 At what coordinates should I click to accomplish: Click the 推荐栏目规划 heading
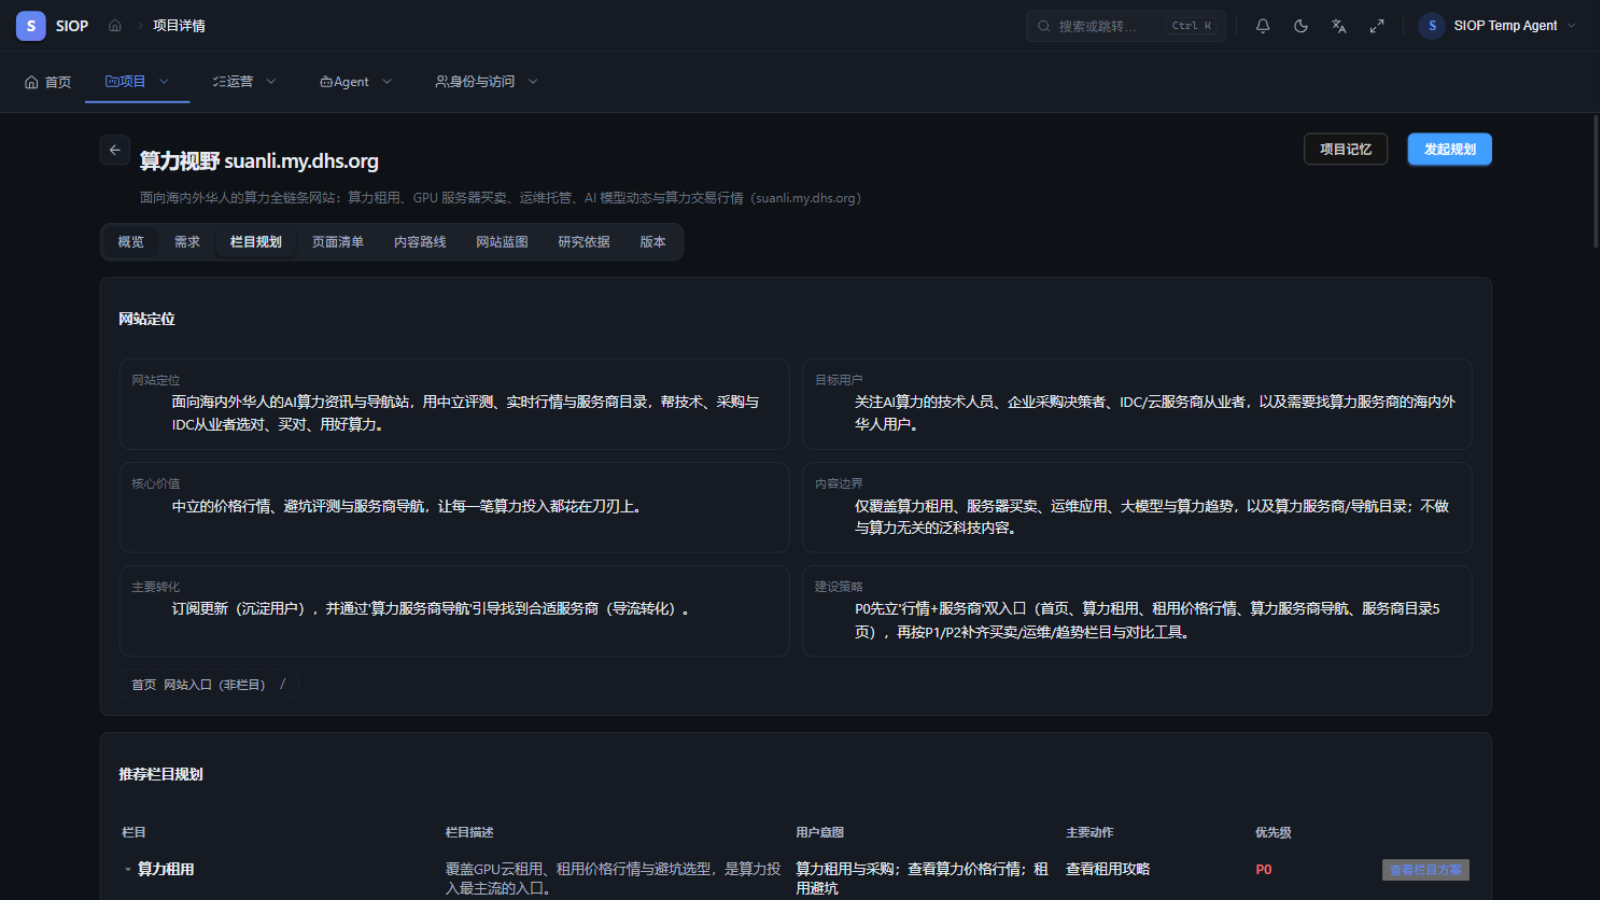[x=161, y=774]
